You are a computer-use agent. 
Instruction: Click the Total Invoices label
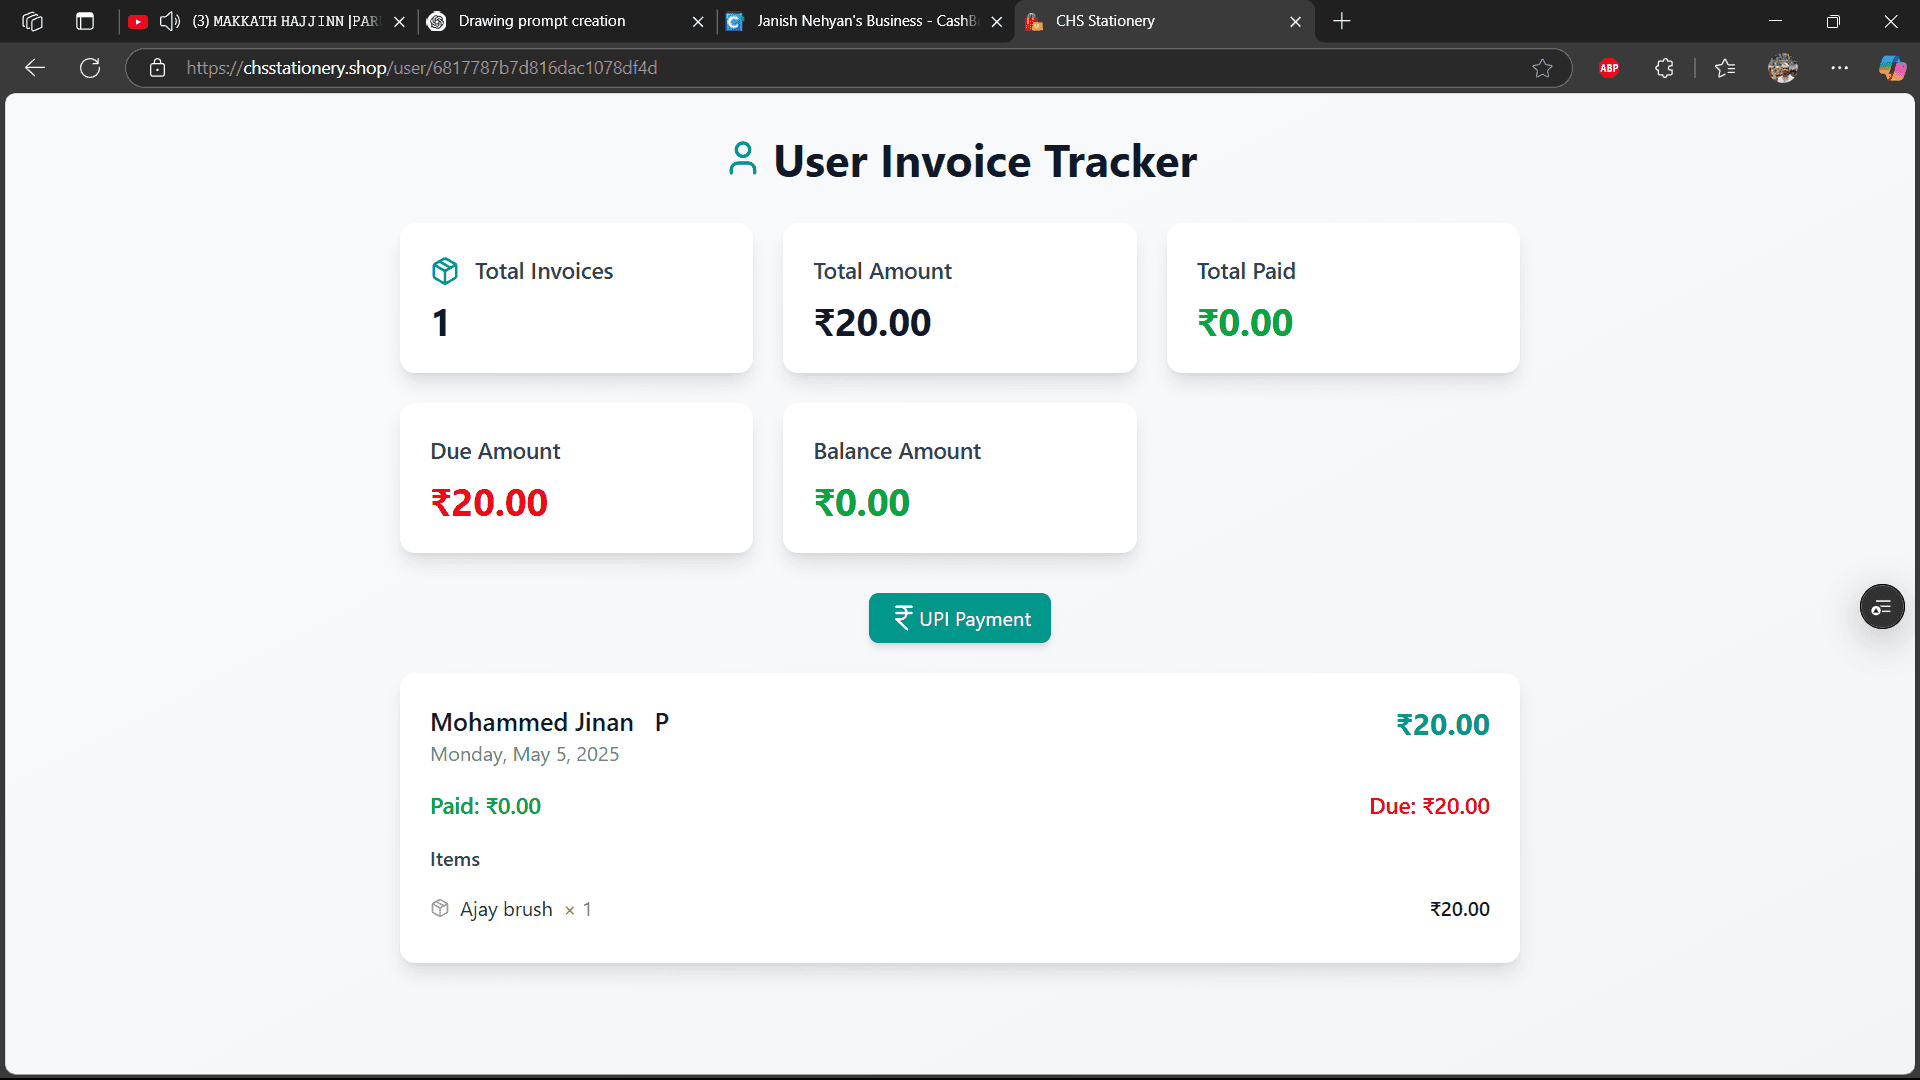[544, 271]
